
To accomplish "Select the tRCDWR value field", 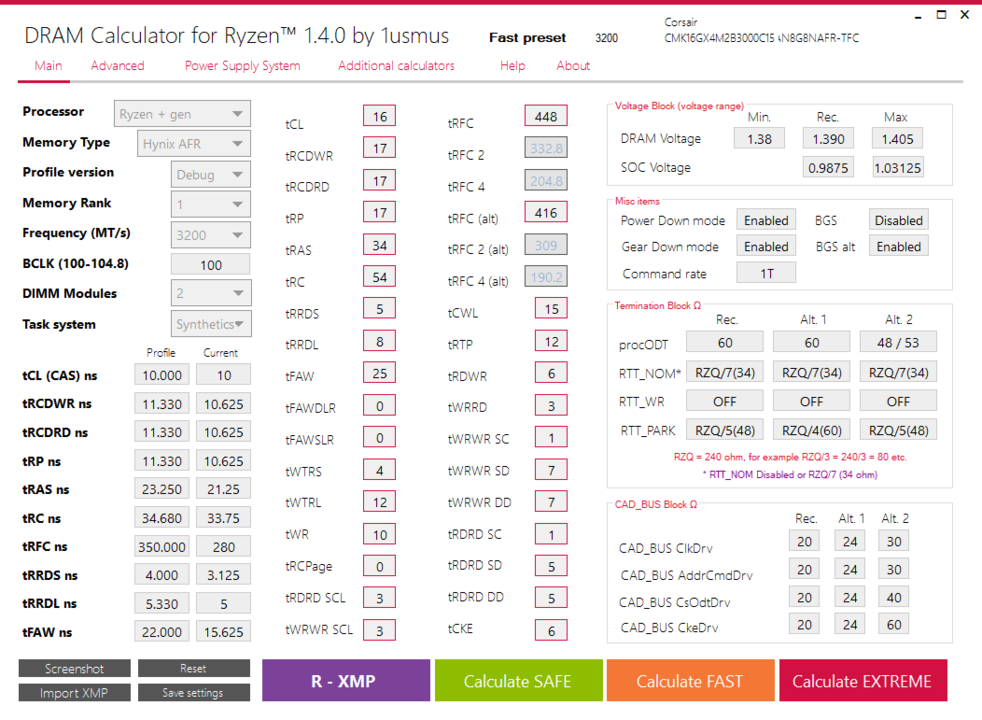I will click(380, 148).
